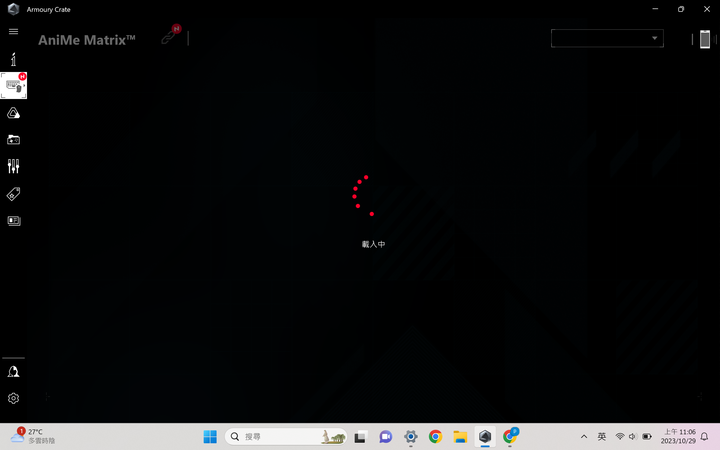Viewport: 720px width, 450px height.
Task: Minimize the Armoury Crate window
Action: click(x=655, y=9)
